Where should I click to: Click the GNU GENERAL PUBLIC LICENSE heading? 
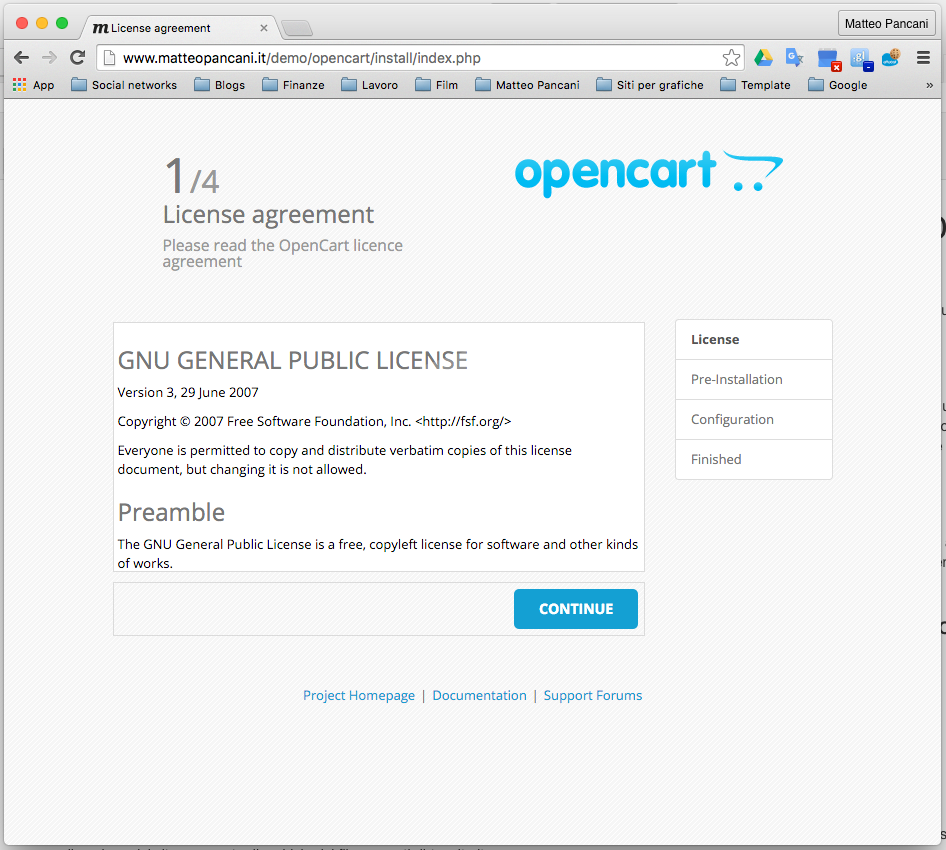point(293,361)
